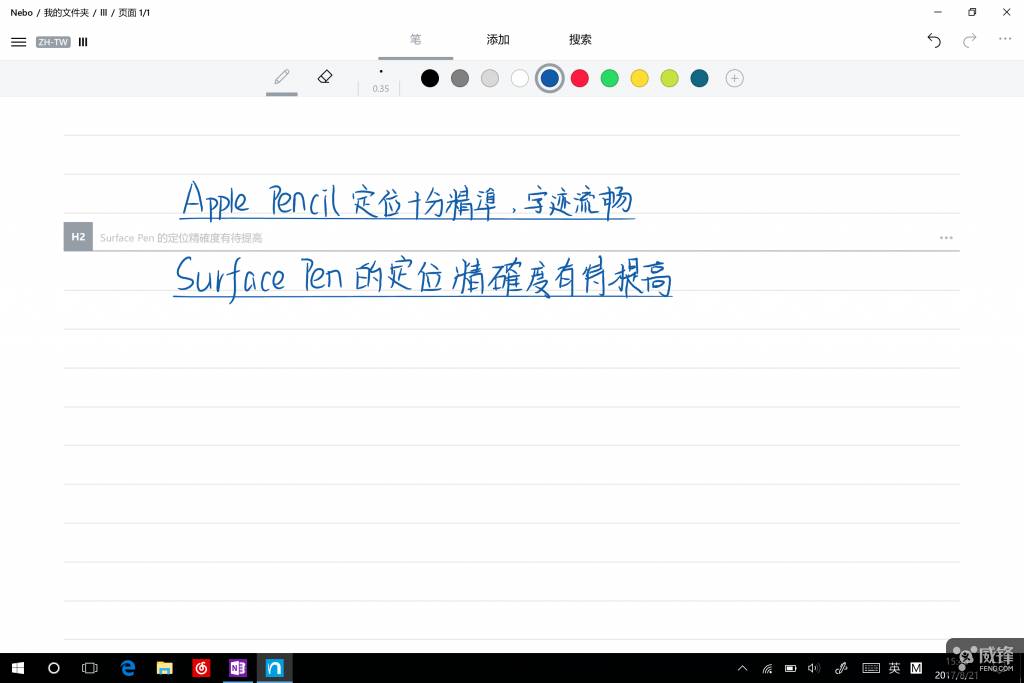Switch to the 添加 (Add) tab

pos(498,40)
